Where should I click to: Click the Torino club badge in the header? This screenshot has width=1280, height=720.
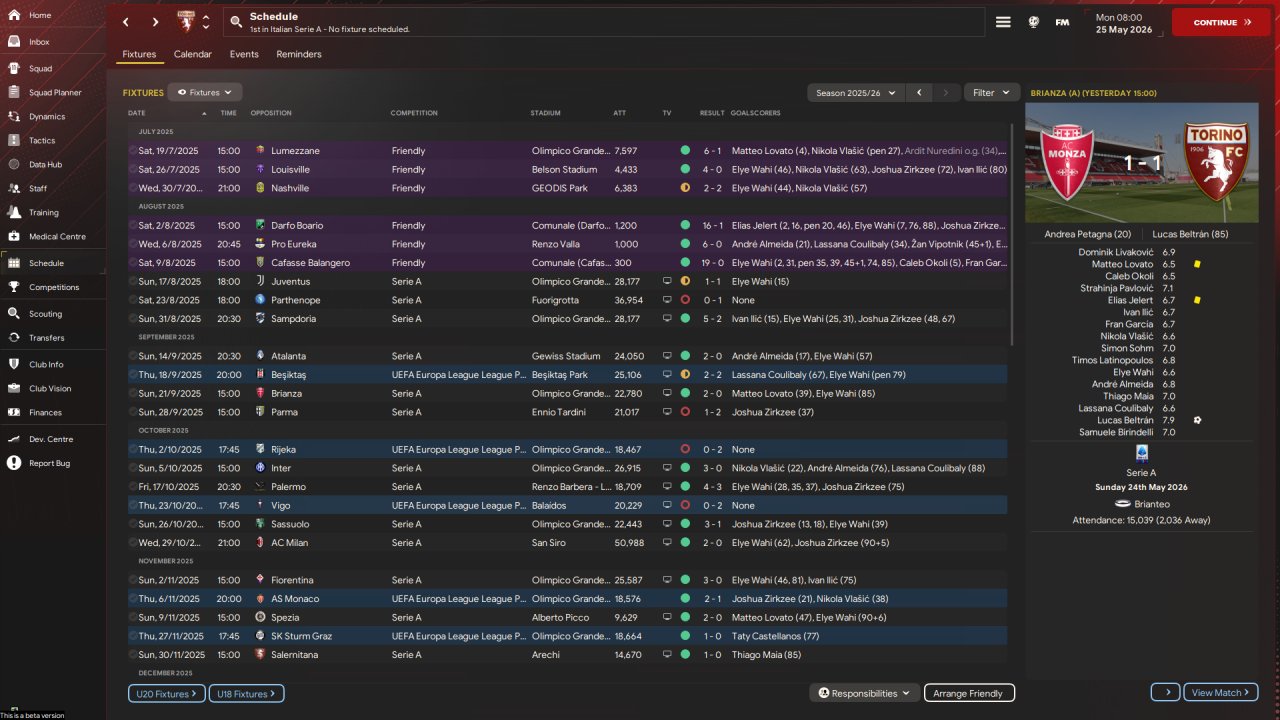click(186, 22)
